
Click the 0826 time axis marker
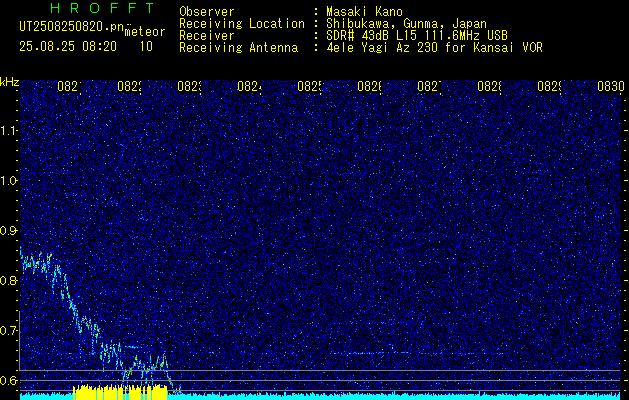coord(369,86)
